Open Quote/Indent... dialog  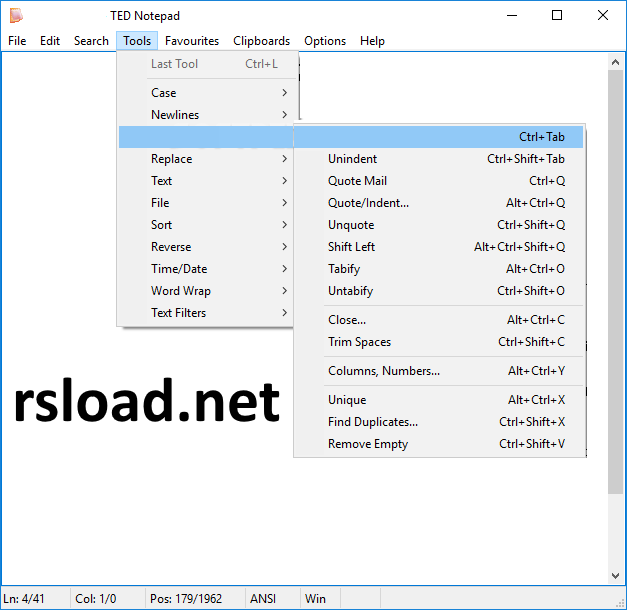click(439, 203)
